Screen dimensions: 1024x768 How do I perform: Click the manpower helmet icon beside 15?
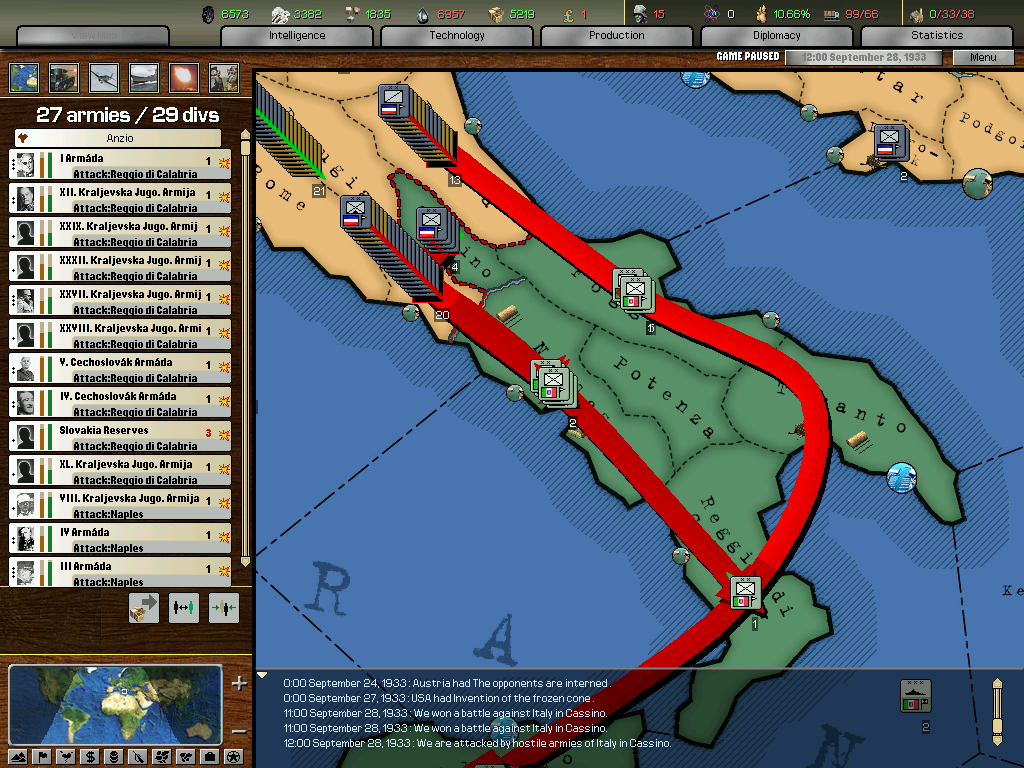click(640, 14)
